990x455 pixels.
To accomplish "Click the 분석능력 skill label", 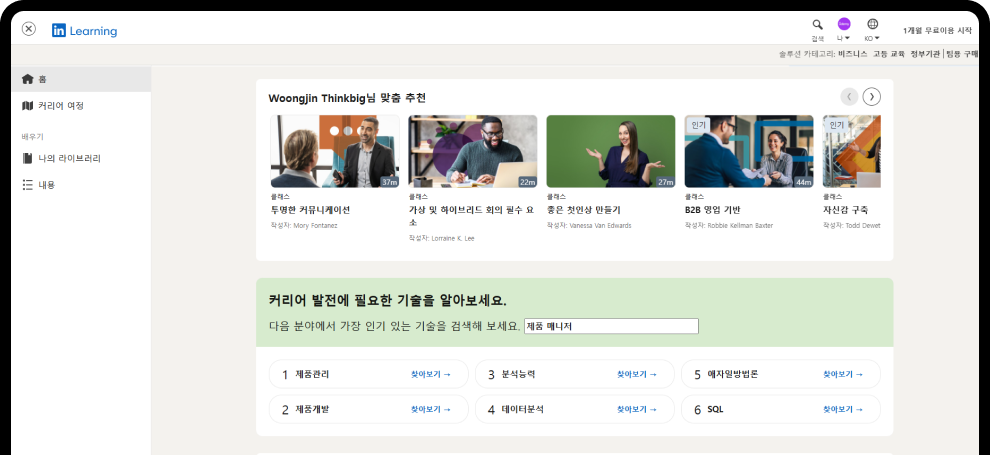I will pos(518,374).
